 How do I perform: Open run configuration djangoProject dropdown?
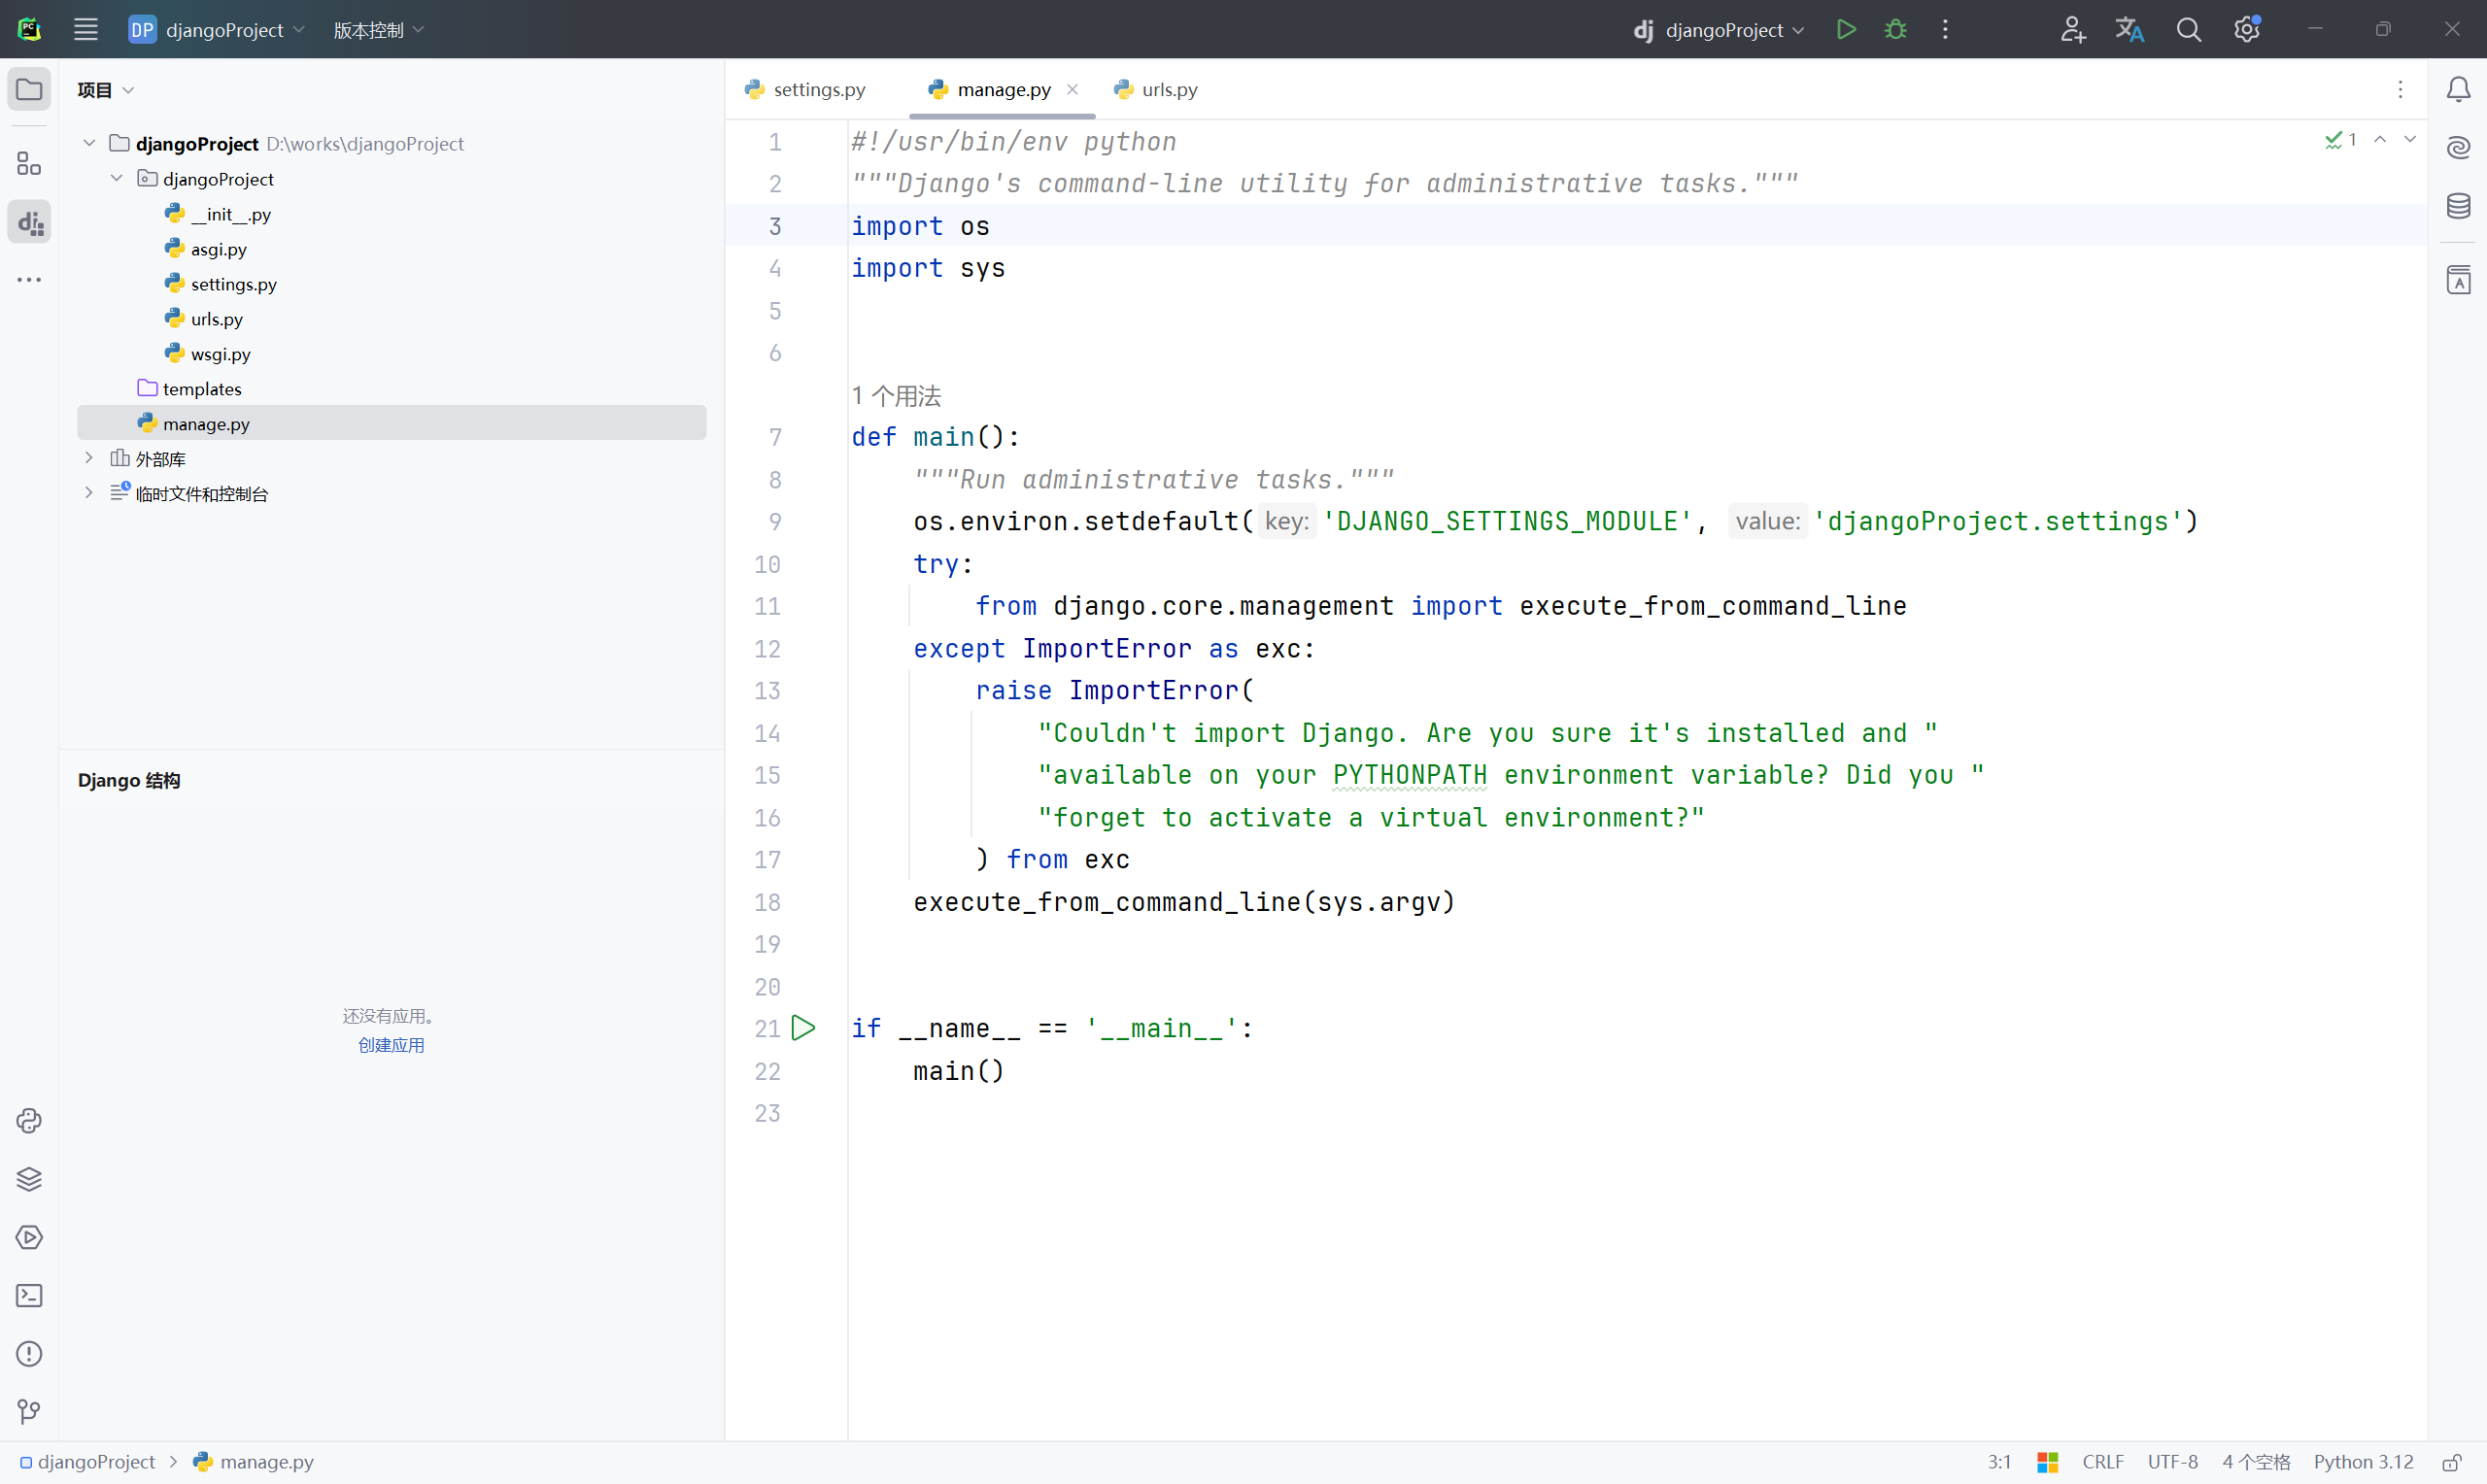point(1719,30)
